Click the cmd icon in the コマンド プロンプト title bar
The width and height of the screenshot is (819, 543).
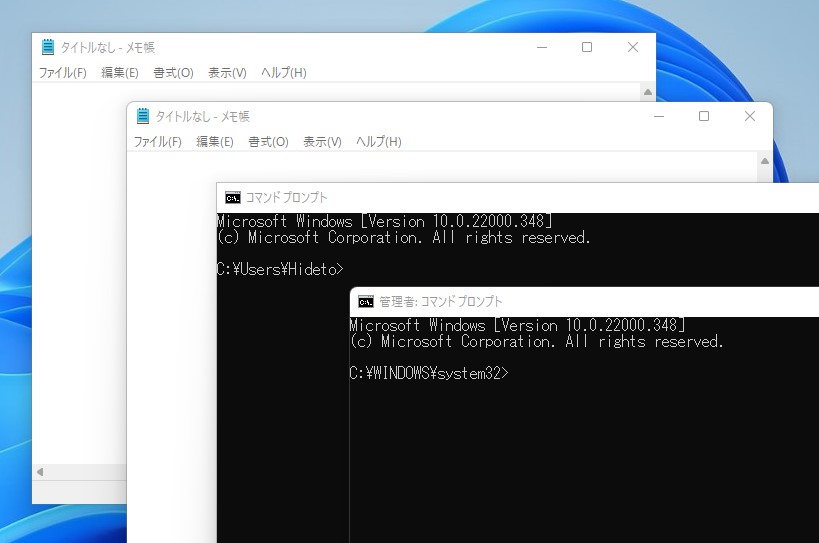(233, 198)
